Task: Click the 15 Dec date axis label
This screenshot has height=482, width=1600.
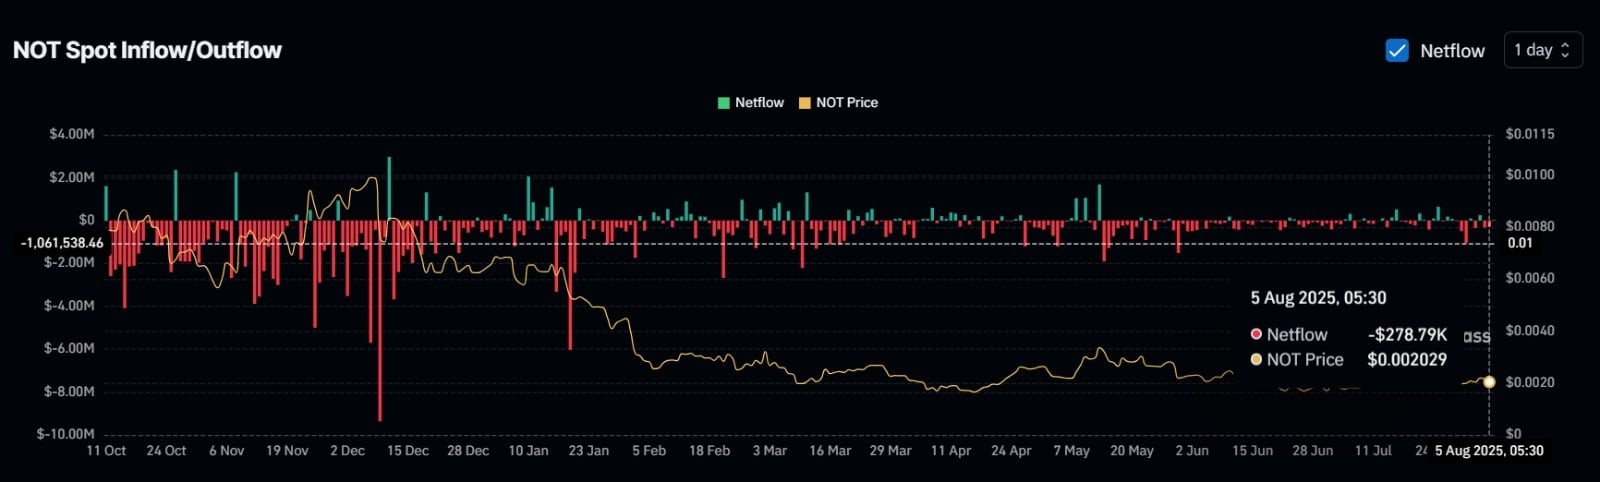Action: point(408,451)
